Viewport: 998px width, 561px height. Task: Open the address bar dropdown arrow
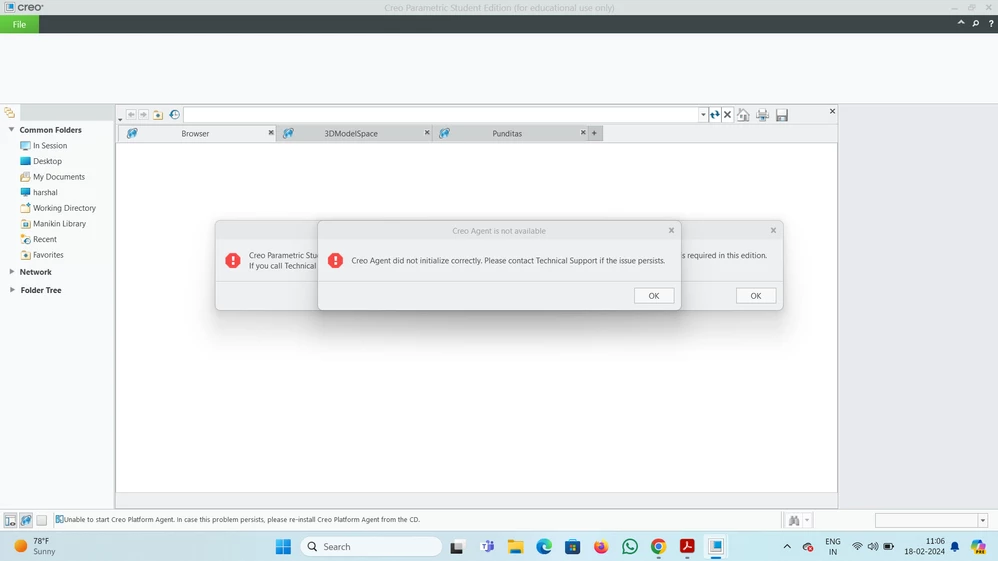tap(703, 115)
